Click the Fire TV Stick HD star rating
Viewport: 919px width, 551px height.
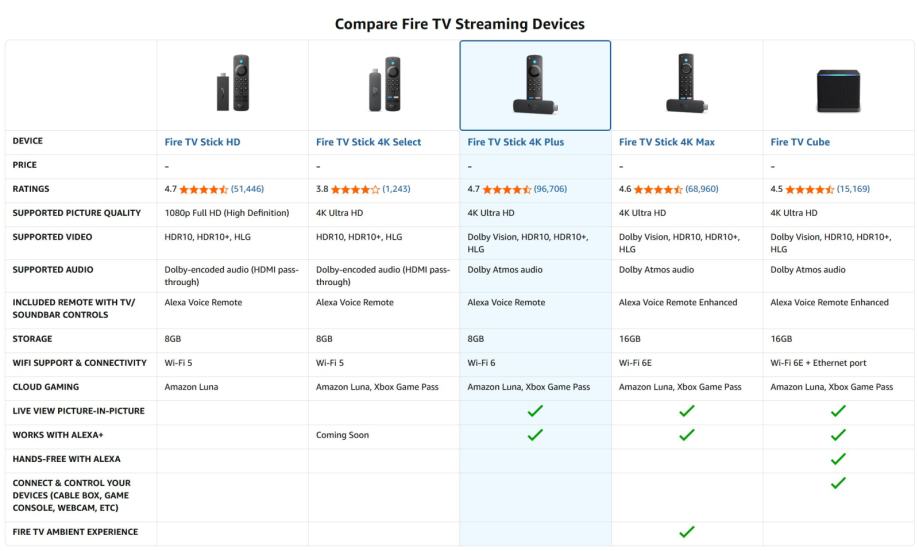point(203,189)
